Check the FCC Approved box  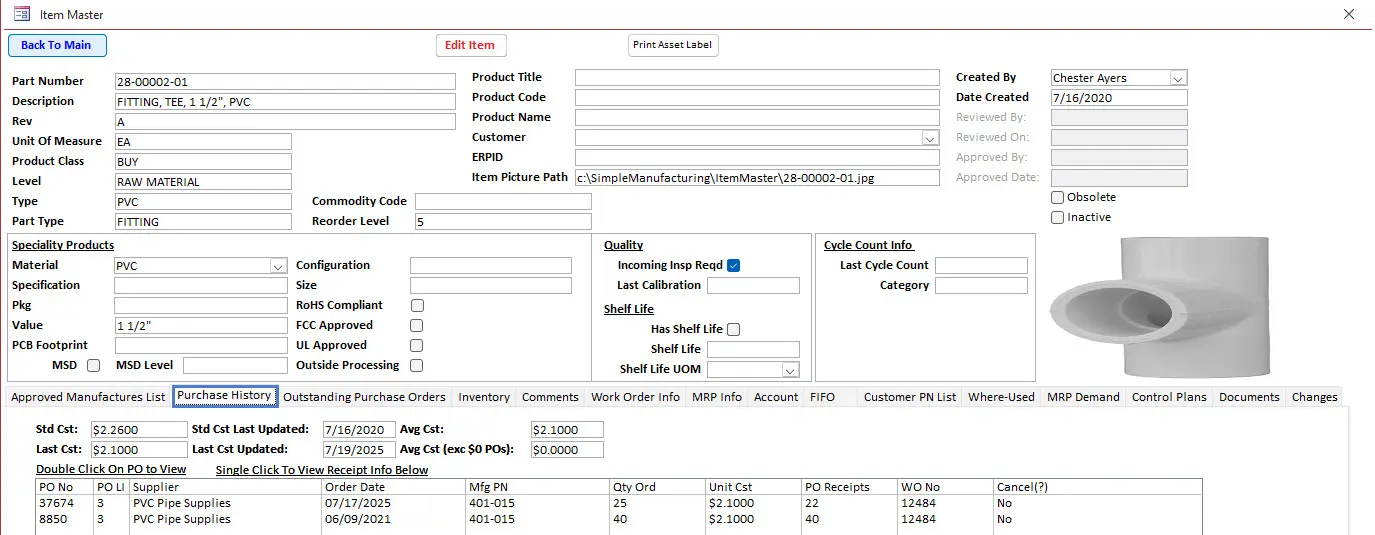click(417, 325)
